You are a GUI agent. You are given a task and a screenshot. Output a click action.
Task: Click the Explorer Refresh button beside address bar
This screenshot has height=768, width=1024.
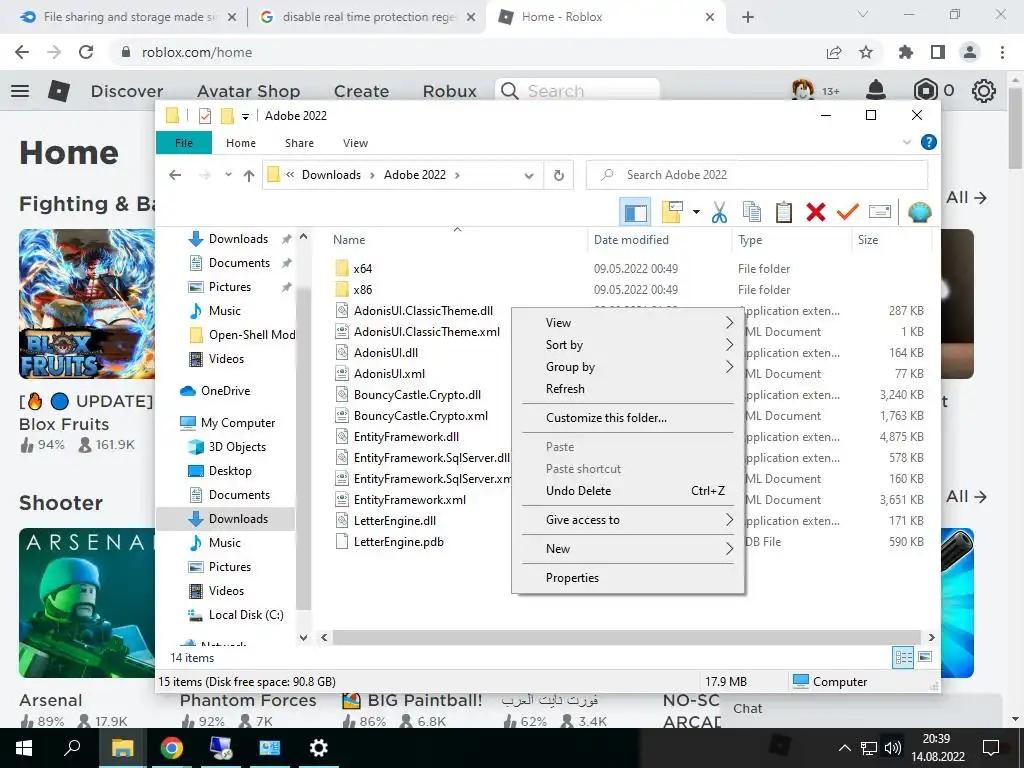[558, 175]
